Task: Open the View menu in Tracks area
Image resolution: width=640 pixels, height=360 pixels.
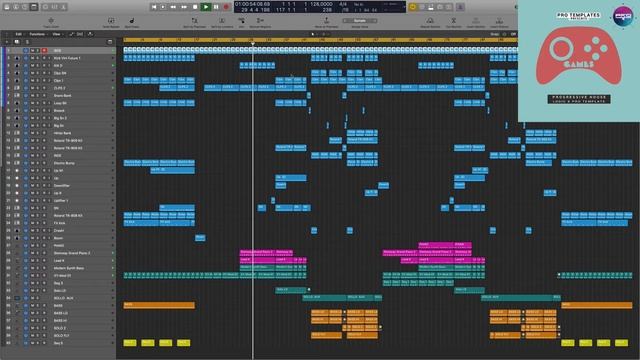Action: click(x=57, y=34)
